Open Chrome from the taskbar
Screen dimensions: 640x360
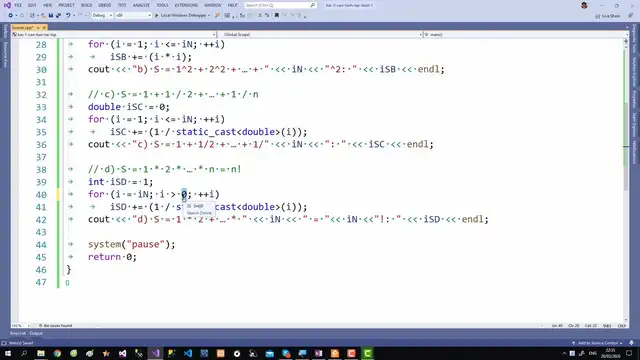coord(57,353)
